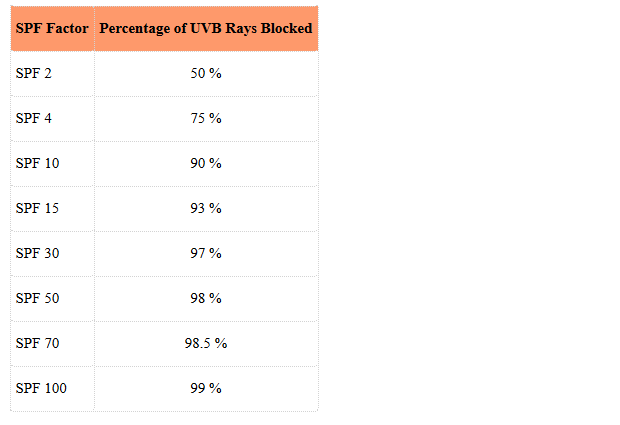
Task: Click the 75 % value cell
Action: [x=206, y=119]
